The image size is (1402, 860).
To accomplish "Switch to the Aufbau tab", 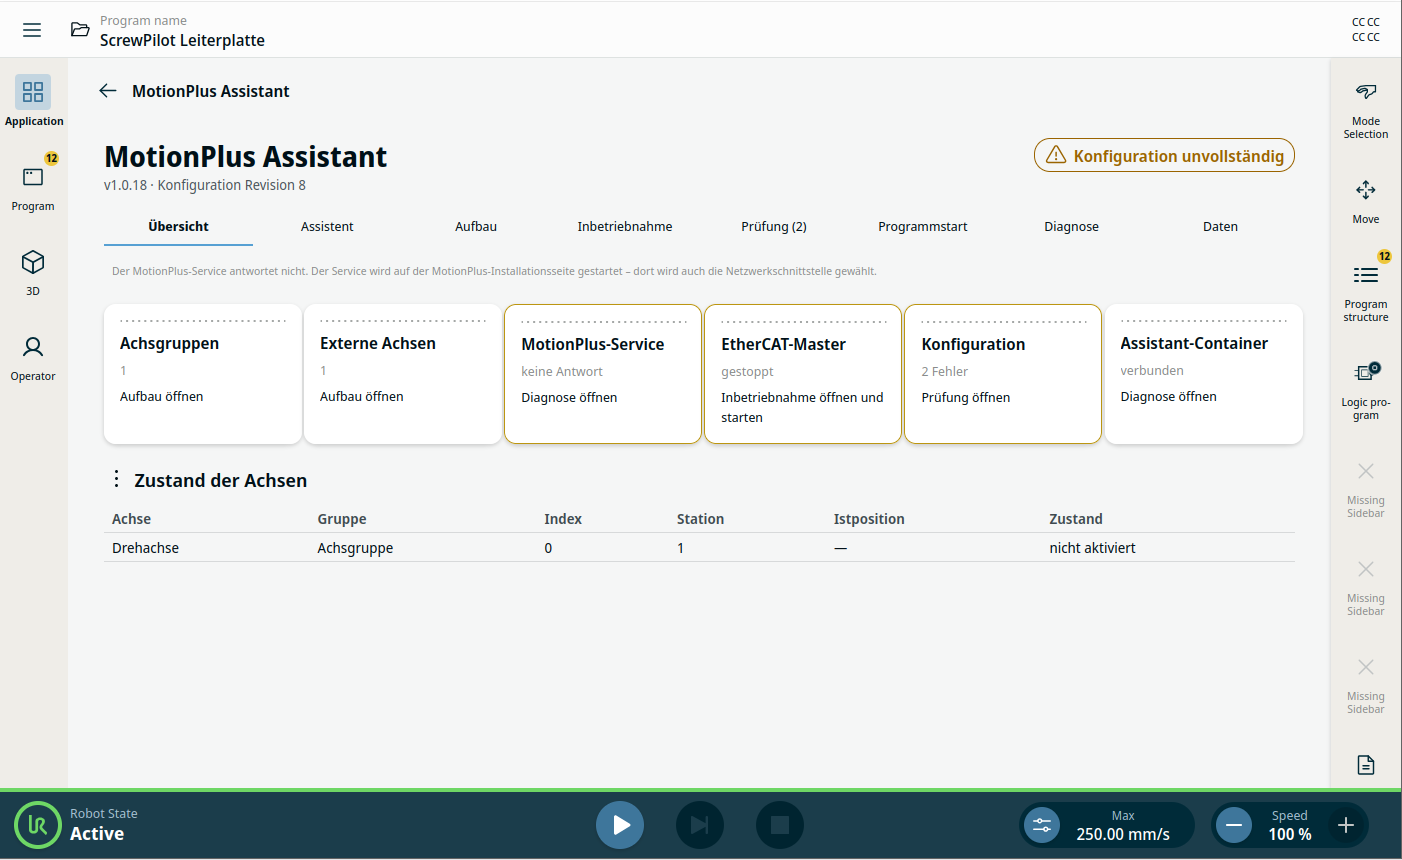I will tap(476, 227).
